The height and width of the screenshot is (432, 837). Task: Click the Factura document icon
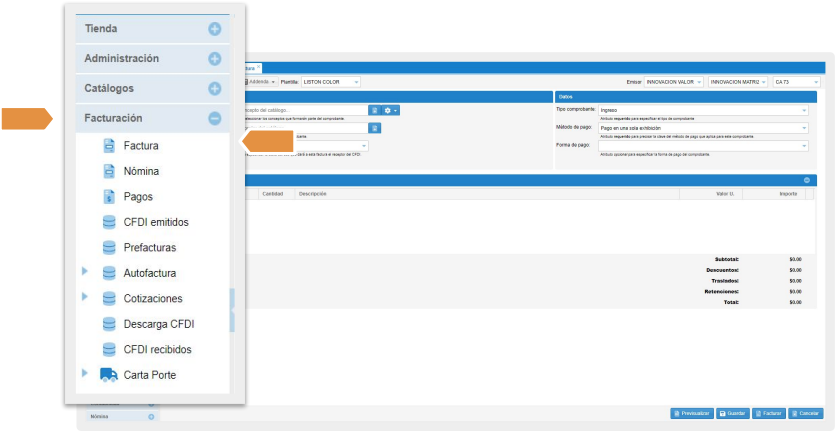[109, 146]
